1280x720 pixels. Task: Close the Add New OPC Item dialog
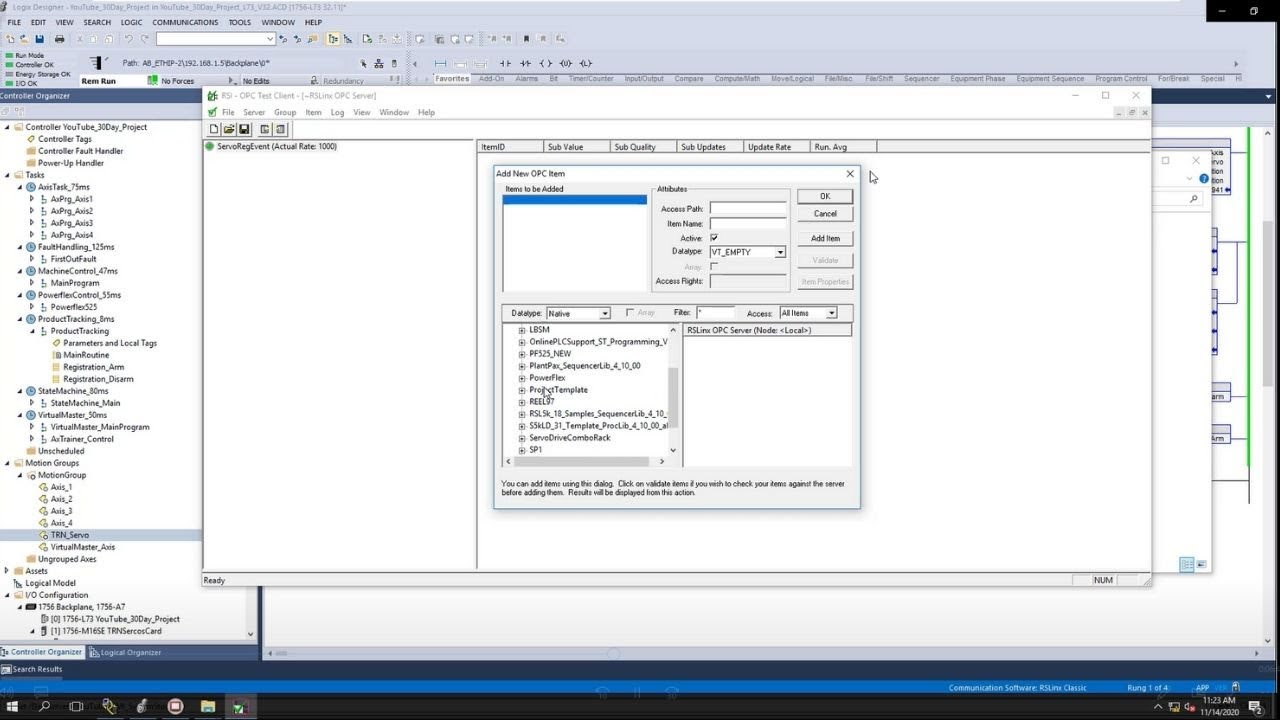(850, 174)
